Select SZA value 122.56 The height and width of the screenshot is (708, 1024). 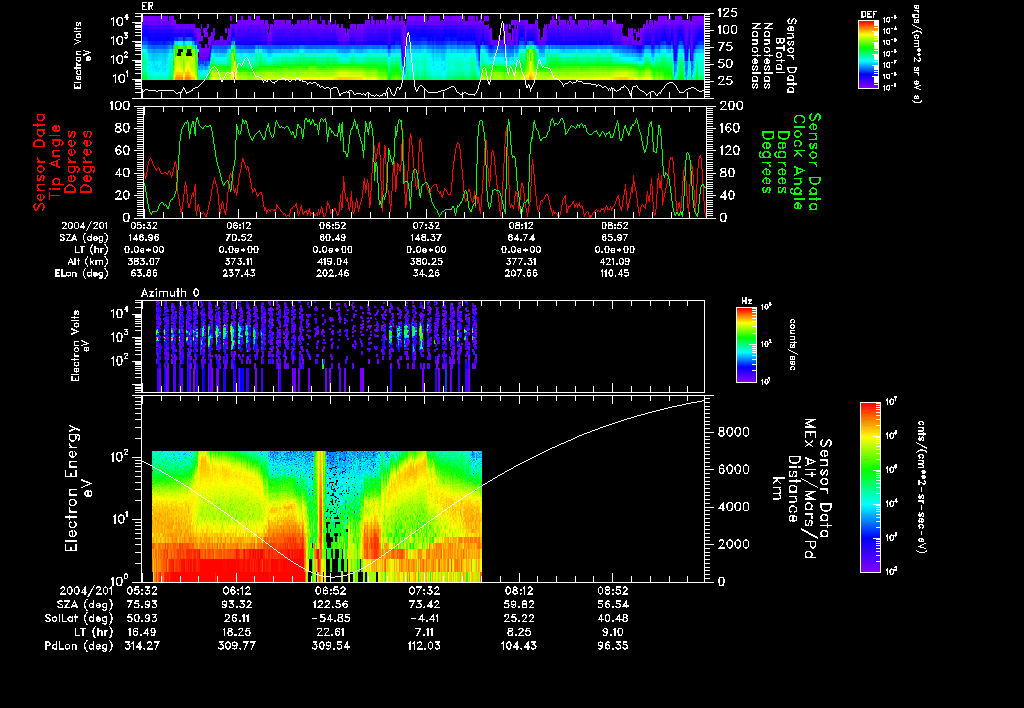click(x=330, y=604)
